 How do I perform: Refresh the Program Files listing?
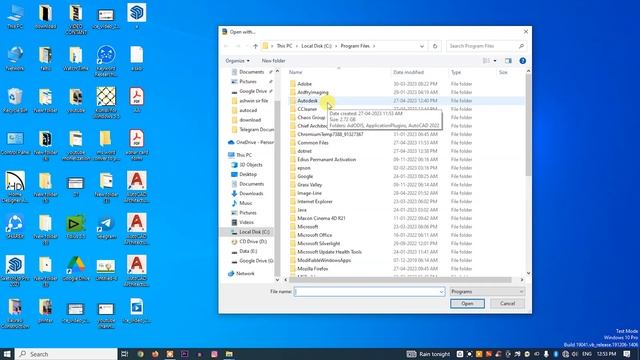tap(435, 46)
